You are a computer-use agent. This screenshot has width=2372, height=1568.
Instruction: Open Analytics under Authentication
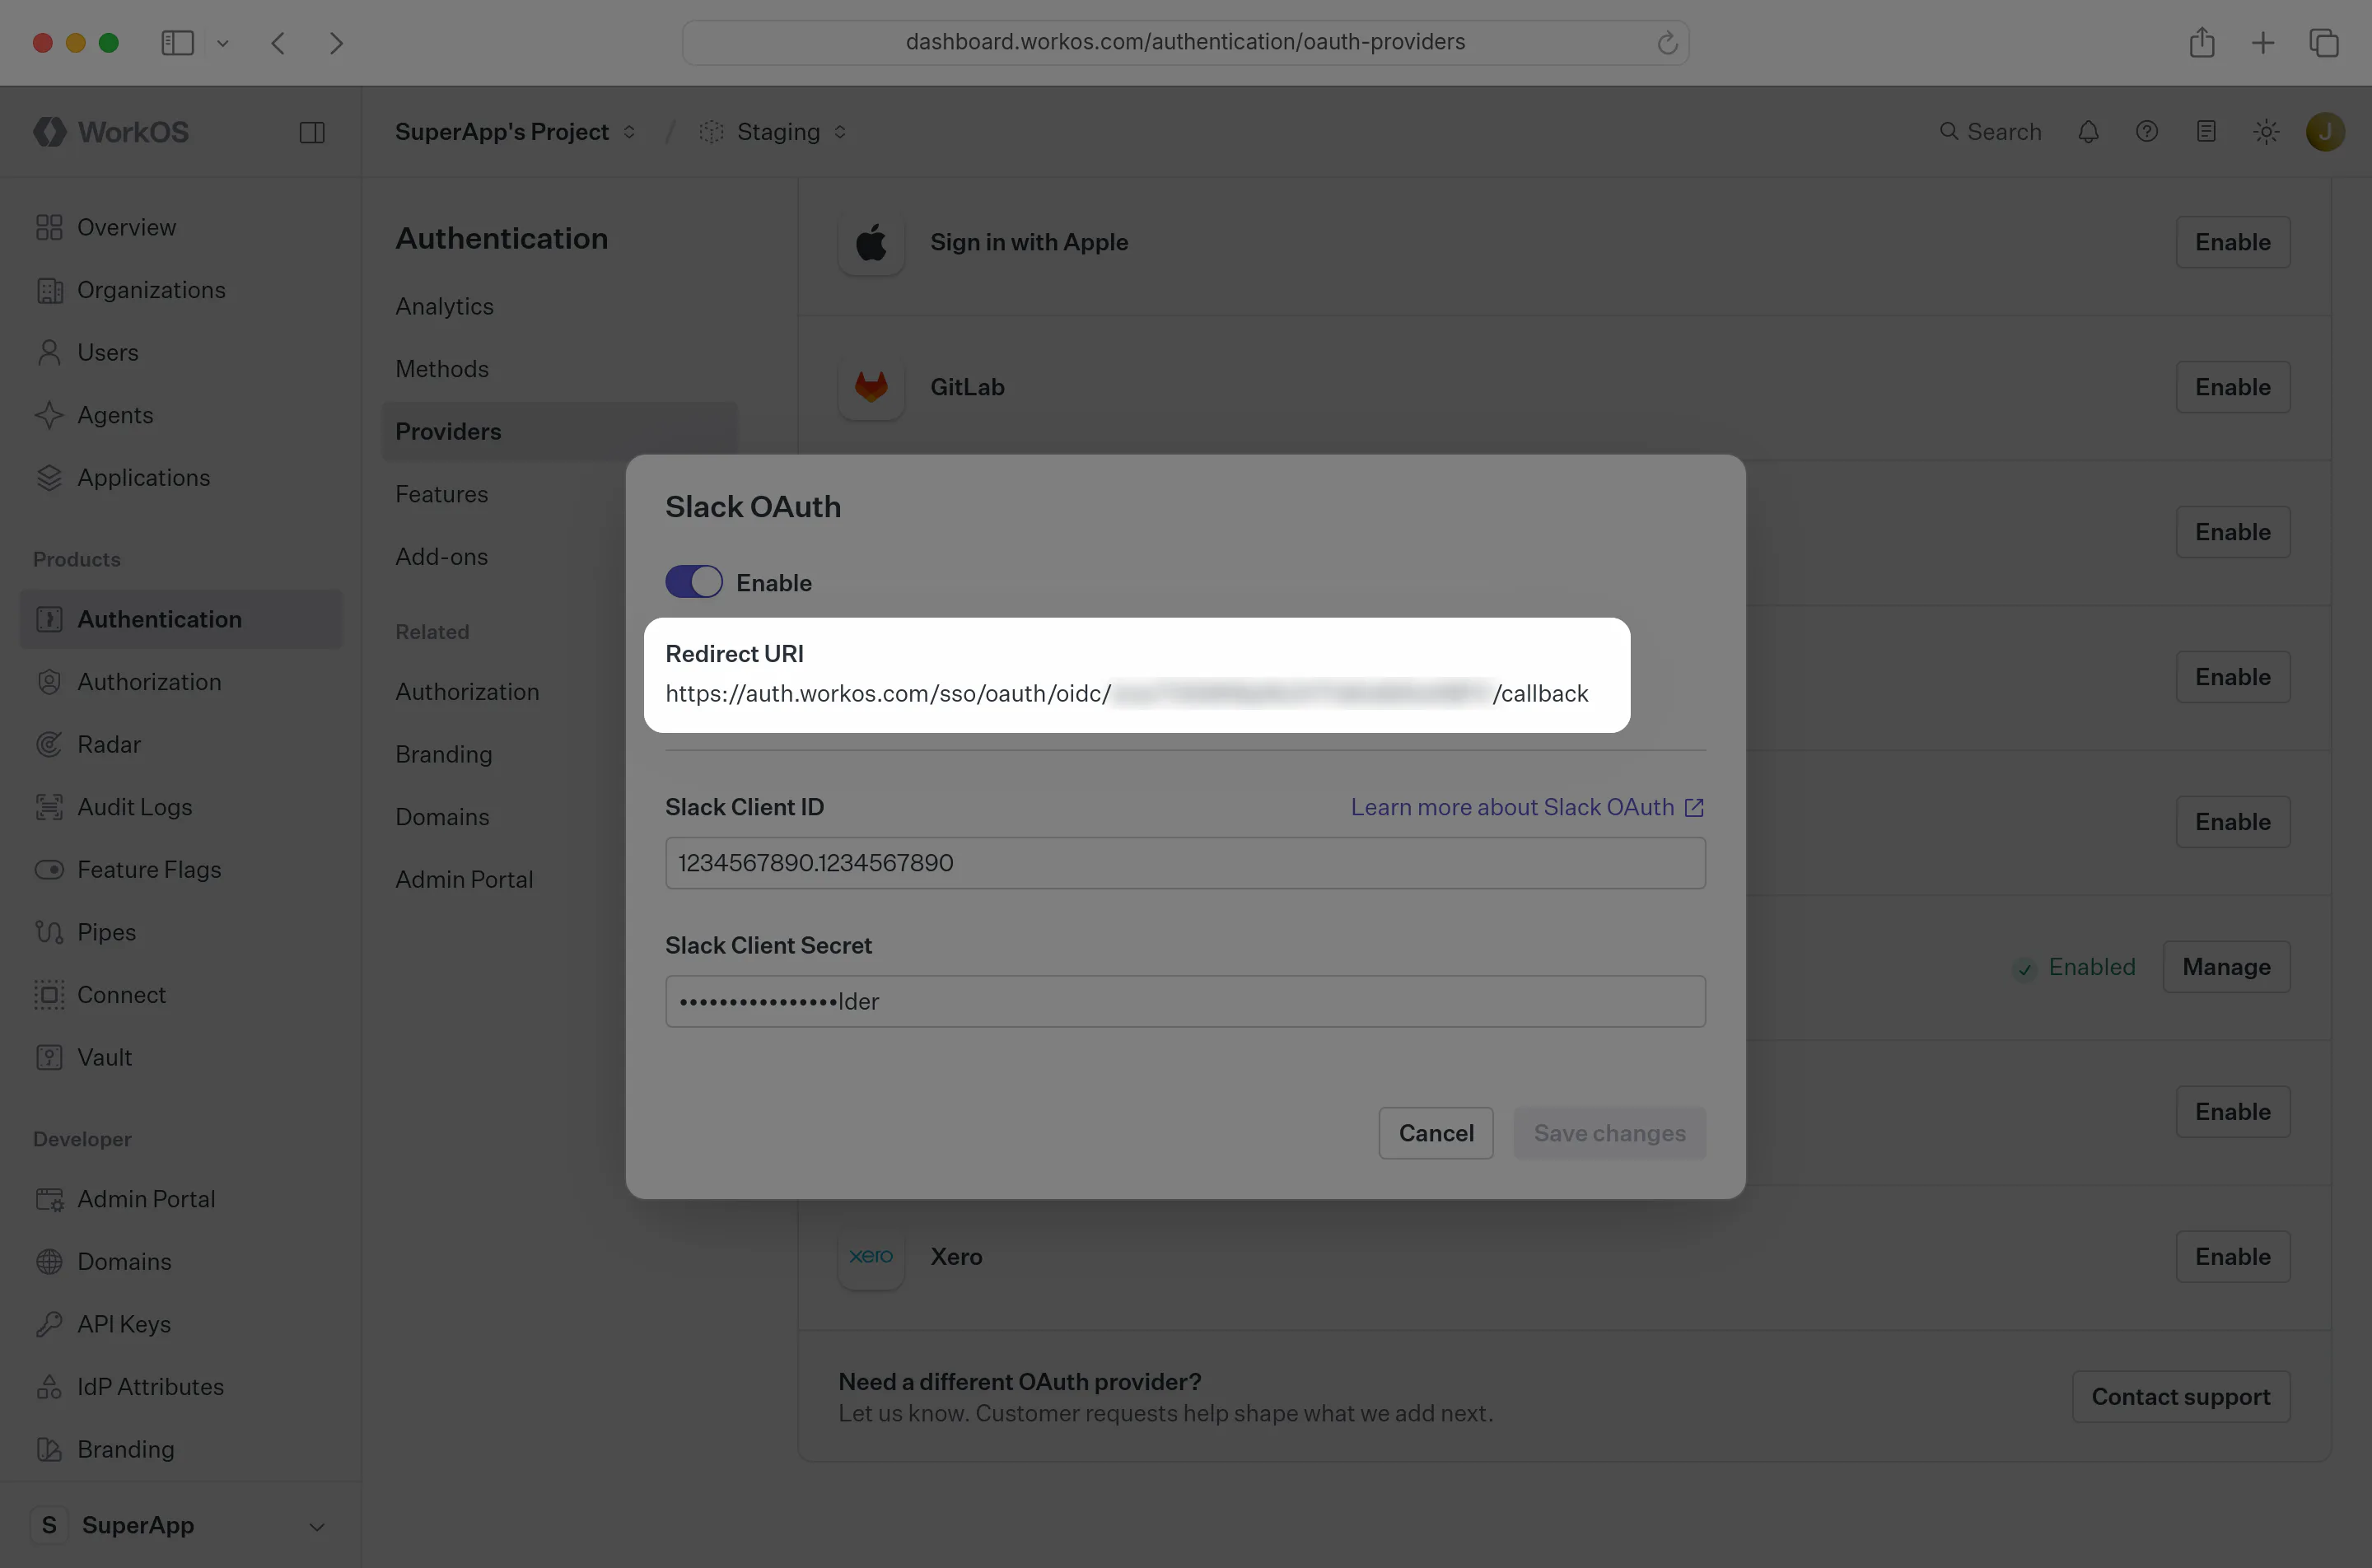[x=444, y=306]
